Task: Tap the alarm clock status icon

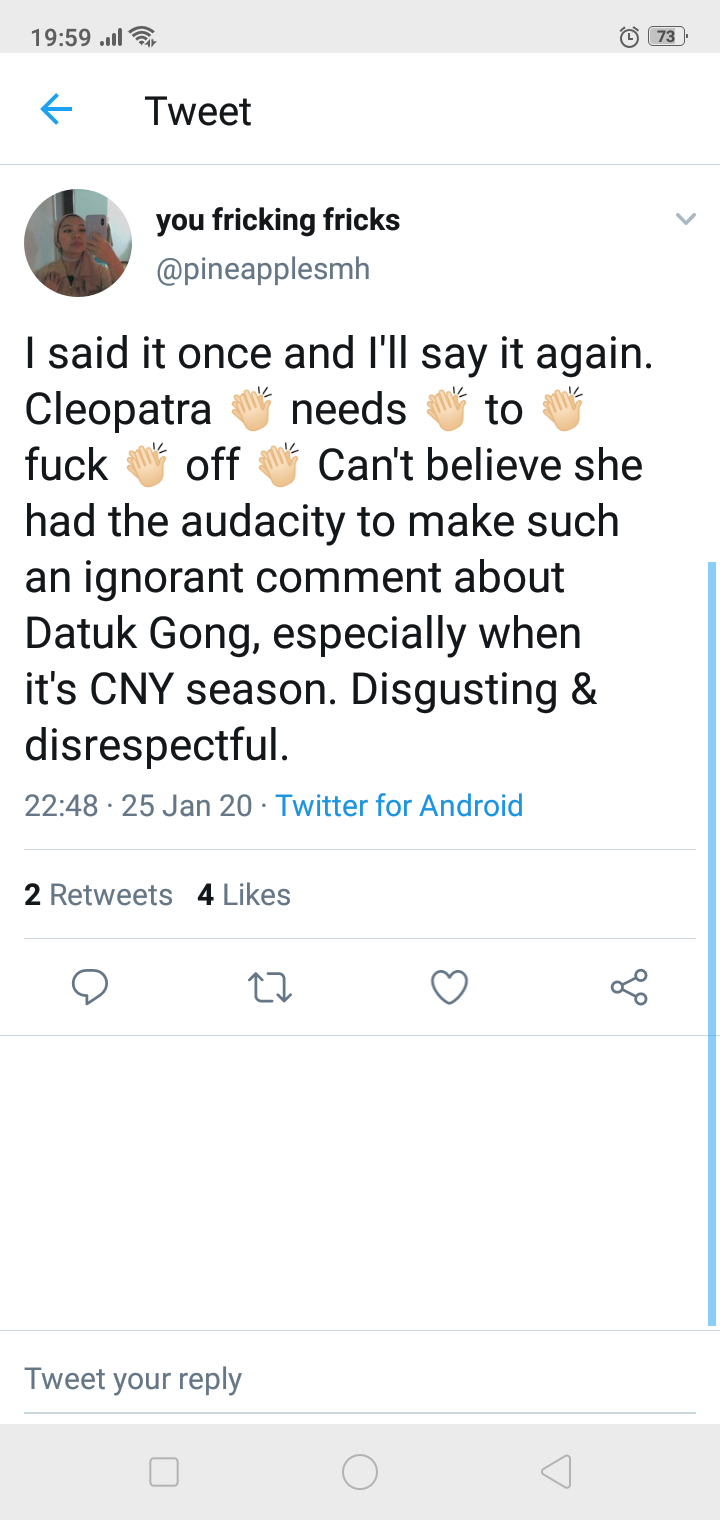Action: tap(629, 38)
